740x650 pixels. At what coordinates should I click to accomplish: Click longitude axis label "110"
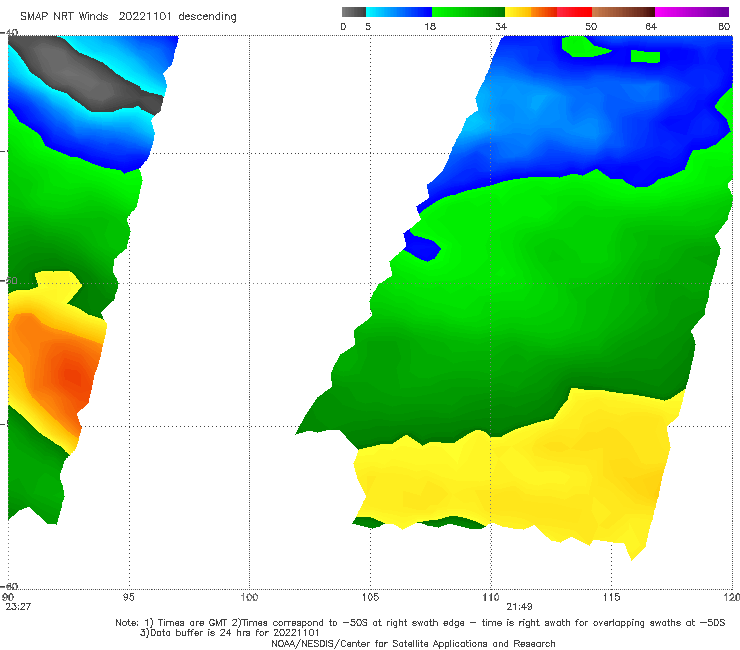pos(491,597)
